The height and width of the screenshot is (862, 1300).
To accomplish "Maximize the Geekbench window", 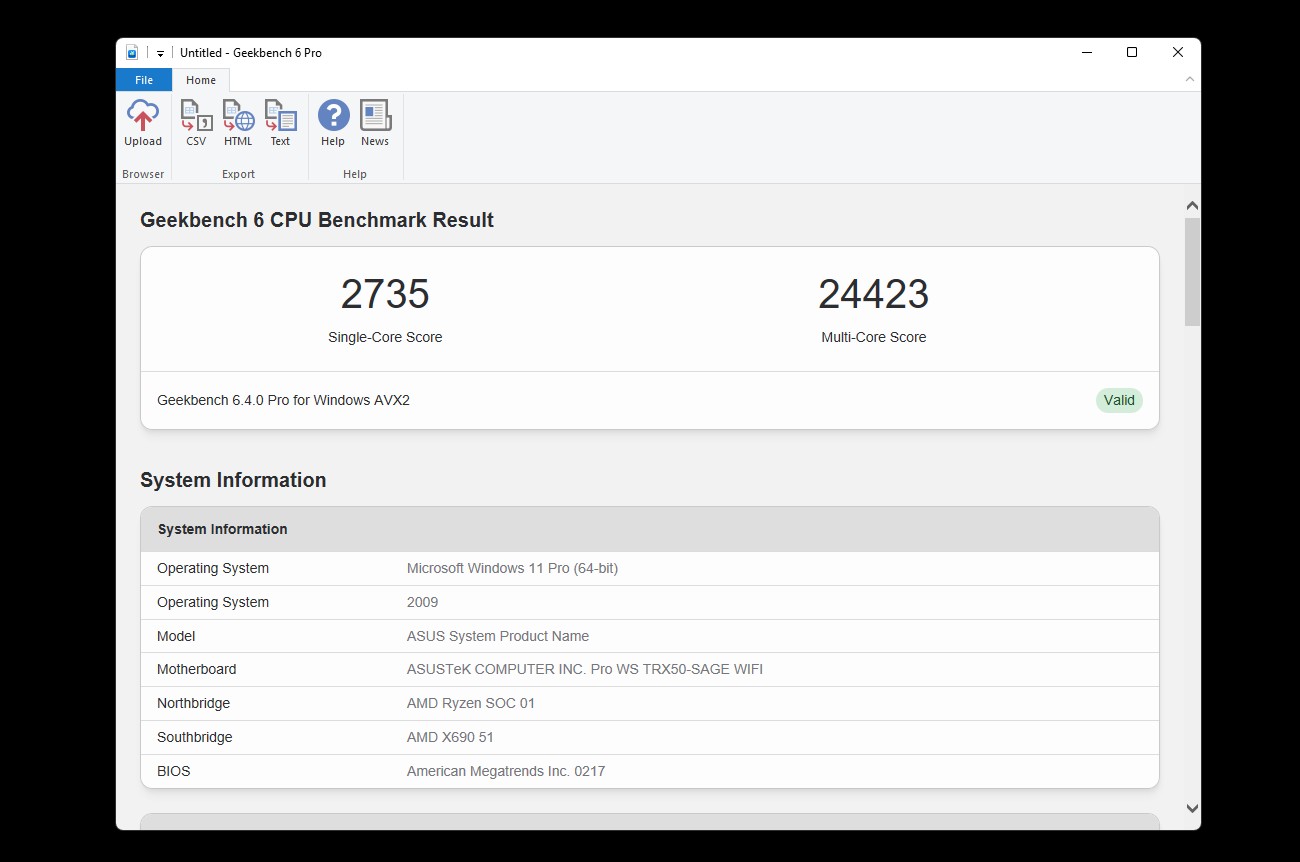I will tap(1132, 53).
